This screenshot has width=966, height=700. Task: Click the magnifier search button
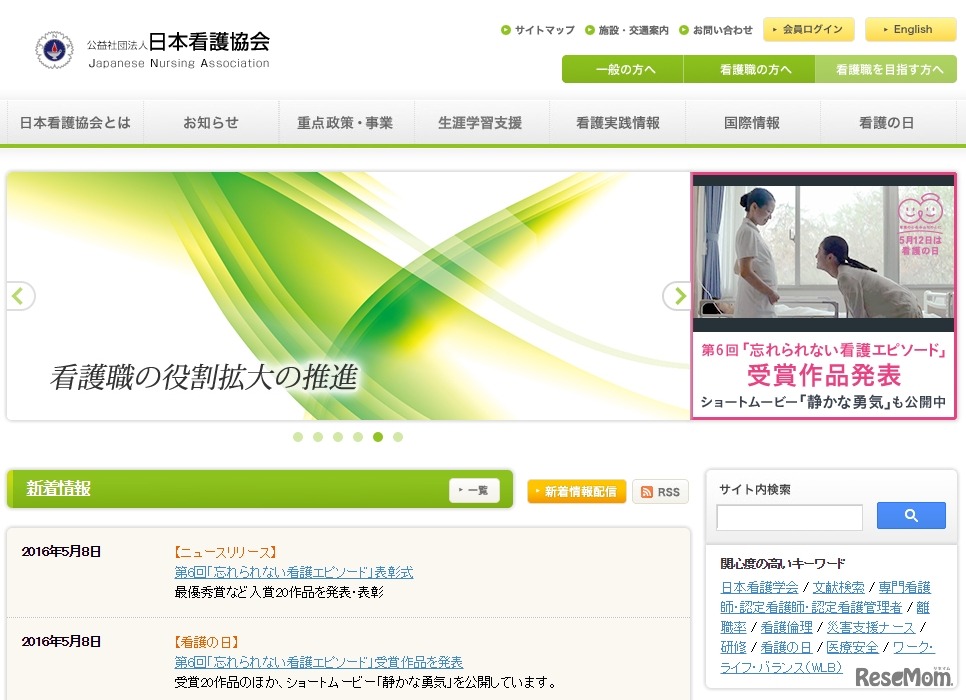pos(910,516)
